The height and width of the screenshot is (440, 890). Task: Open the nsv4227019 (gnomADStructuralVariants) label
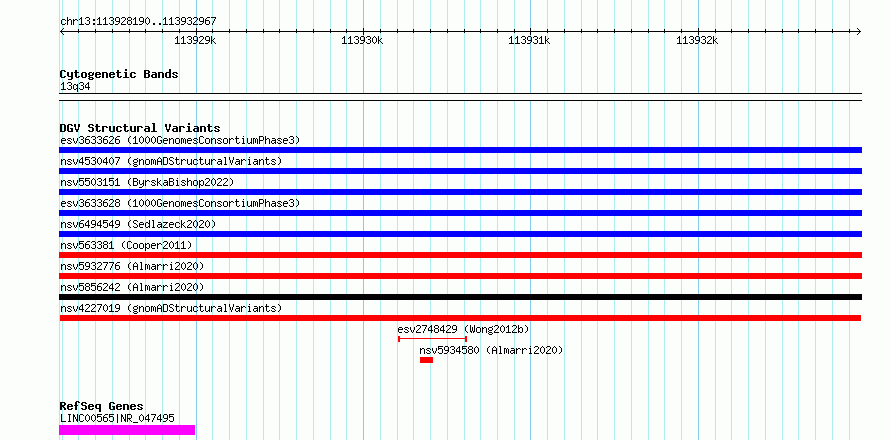tap(171, 308)
